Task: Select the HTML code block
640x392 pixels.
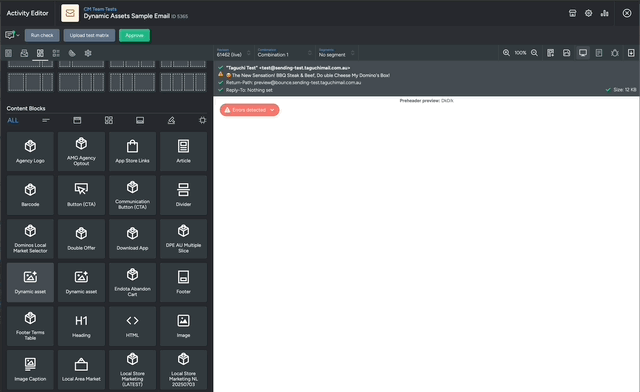Action: (x=132, y=326)
